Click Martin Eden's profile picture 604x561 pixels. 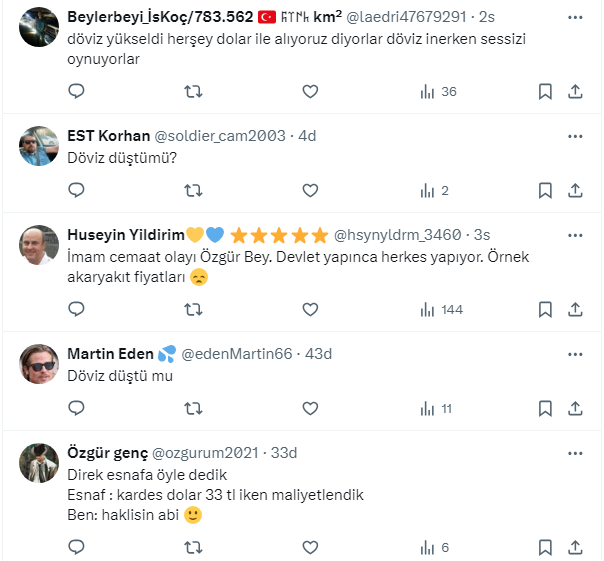point(39,365)
